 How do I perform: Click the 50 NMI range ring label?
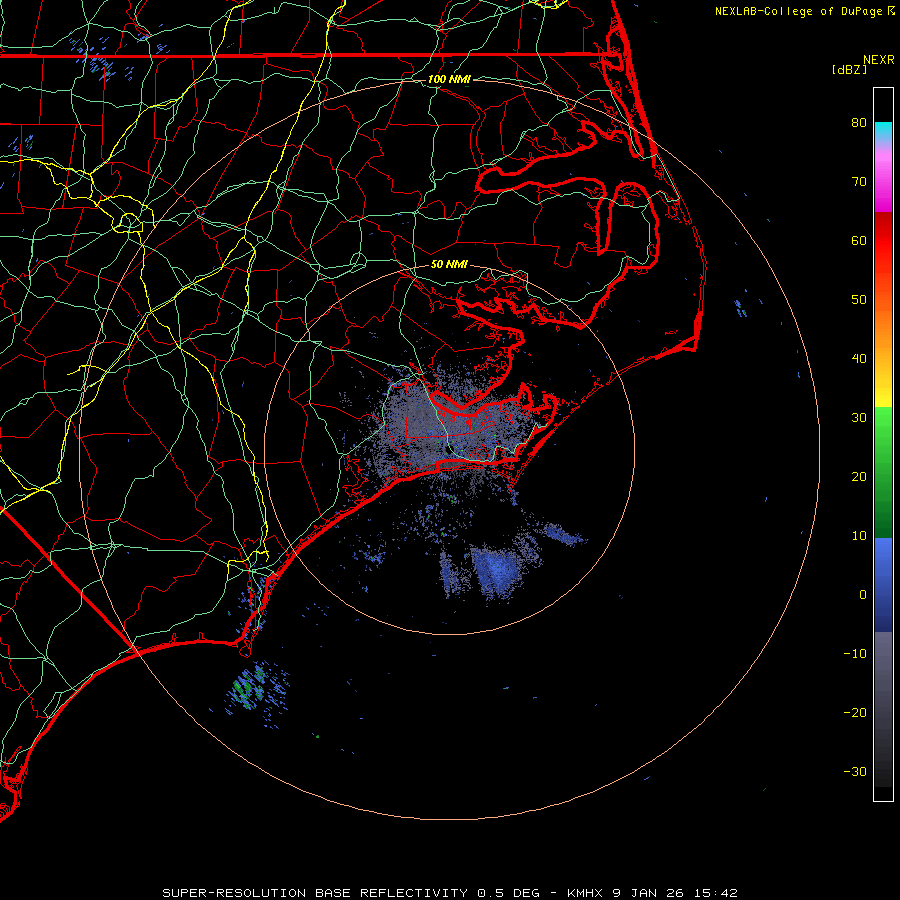click(449, 265)
